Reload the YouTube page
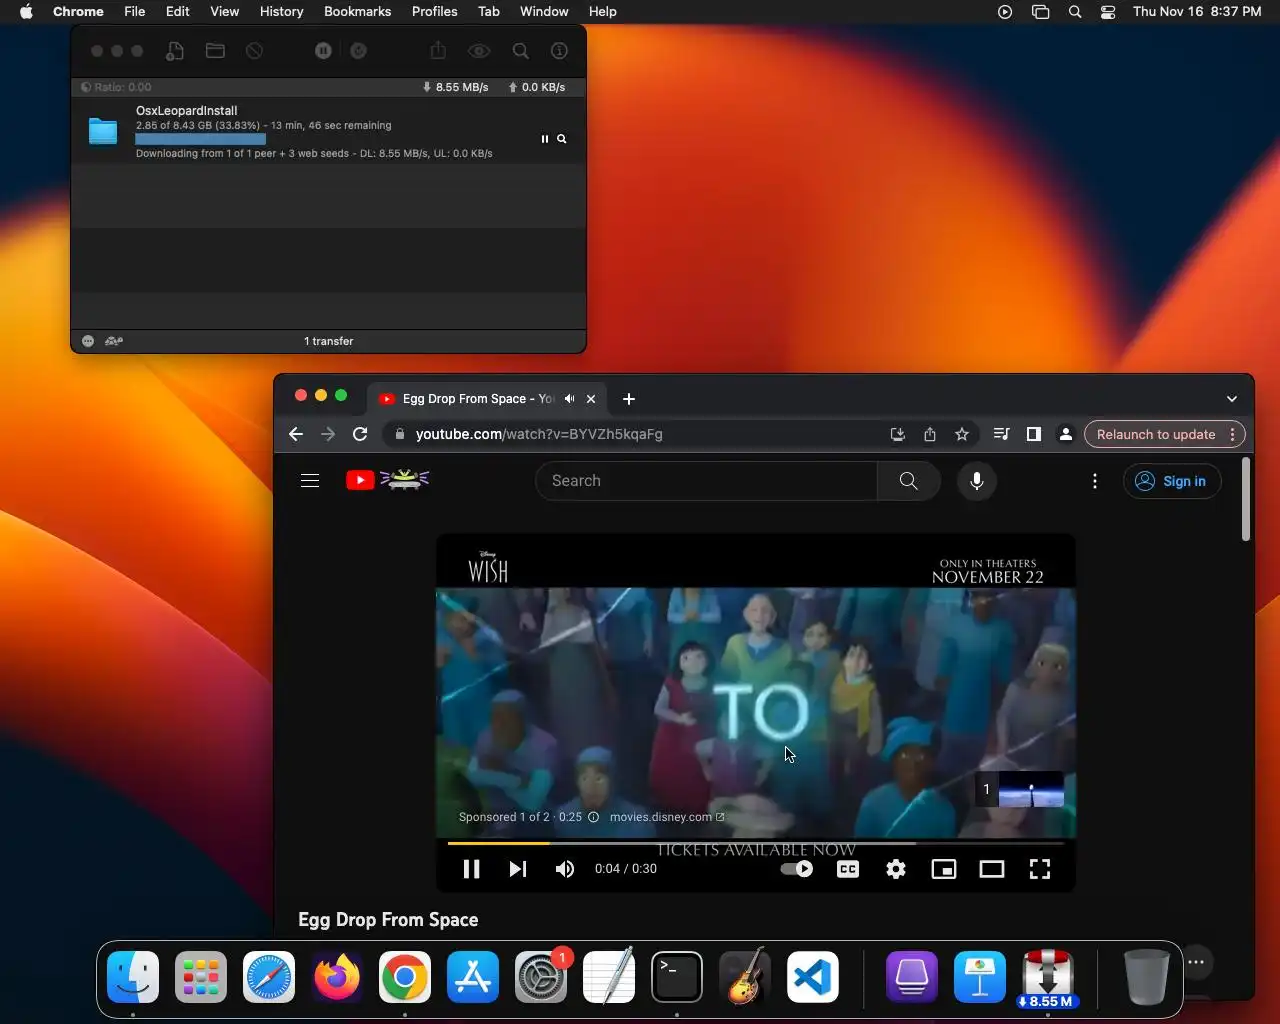The height and width of the screenshot is (1024, 1280). pyautogui.click(x=360, y=434)
